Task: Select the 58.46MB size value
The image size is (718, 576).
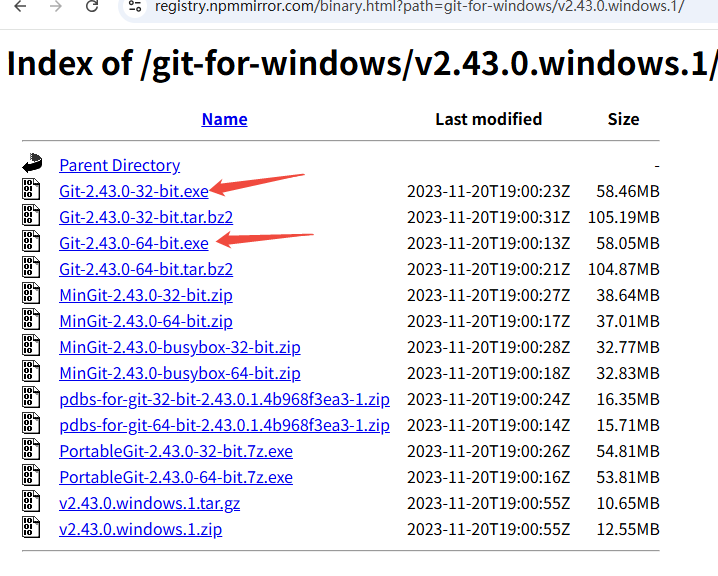Action: click(x=628, y=191)
